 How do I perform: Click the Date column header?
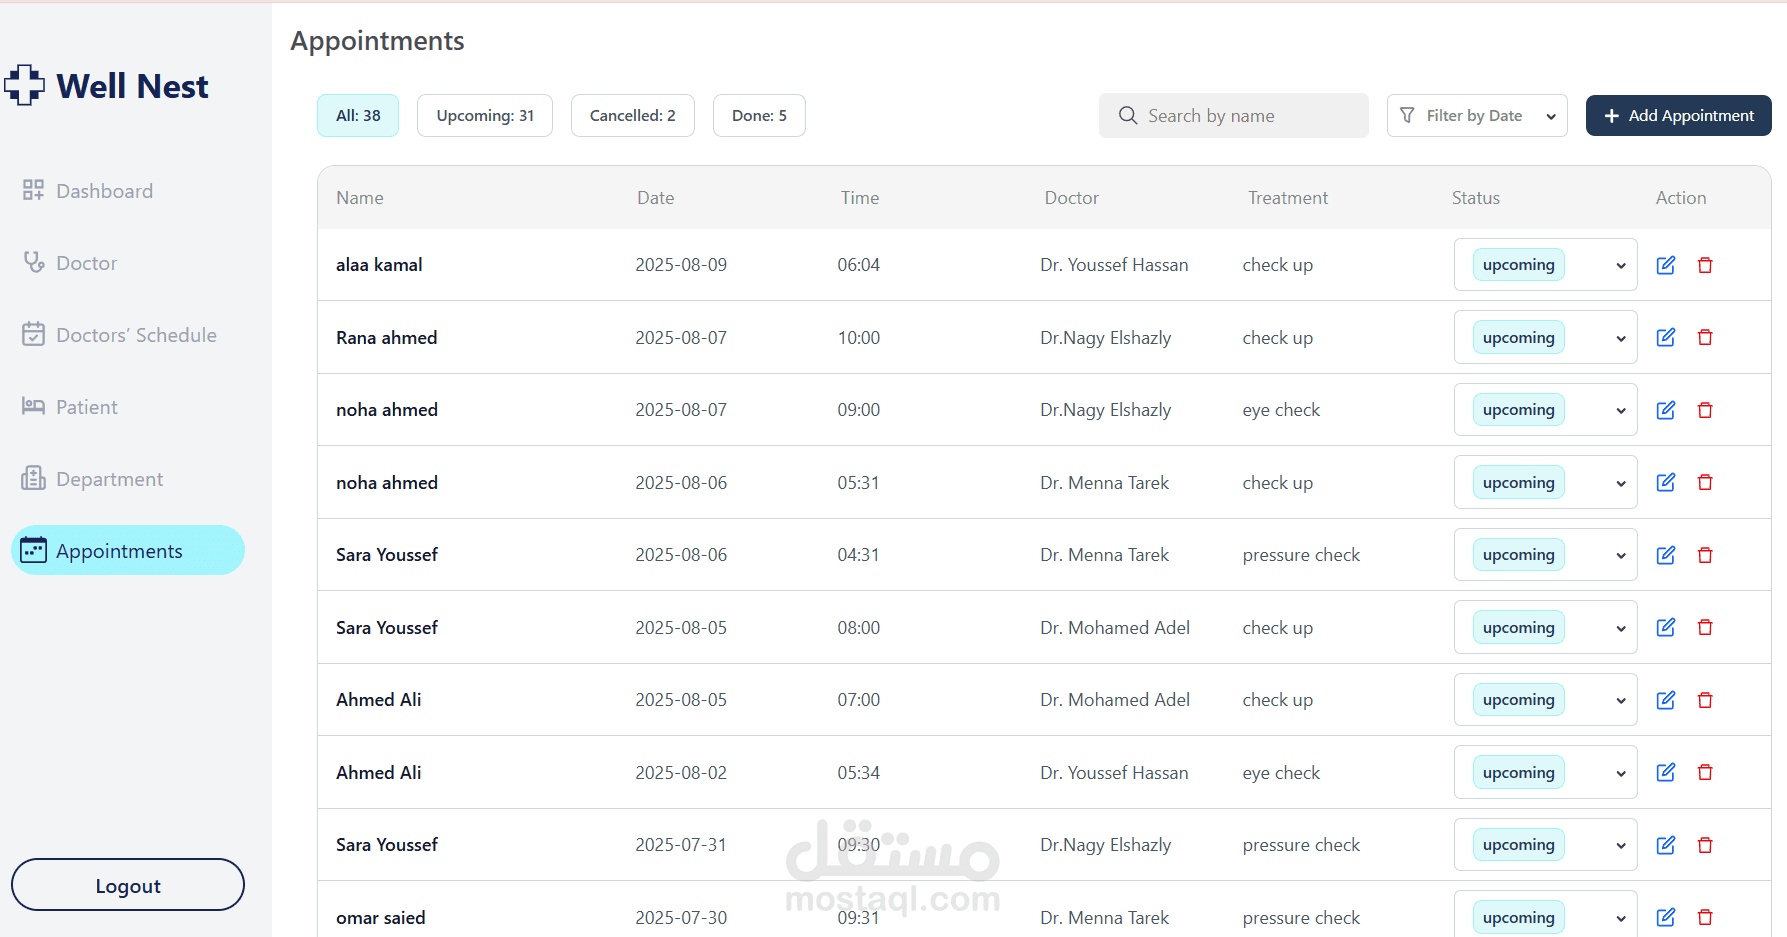(656, 198)
